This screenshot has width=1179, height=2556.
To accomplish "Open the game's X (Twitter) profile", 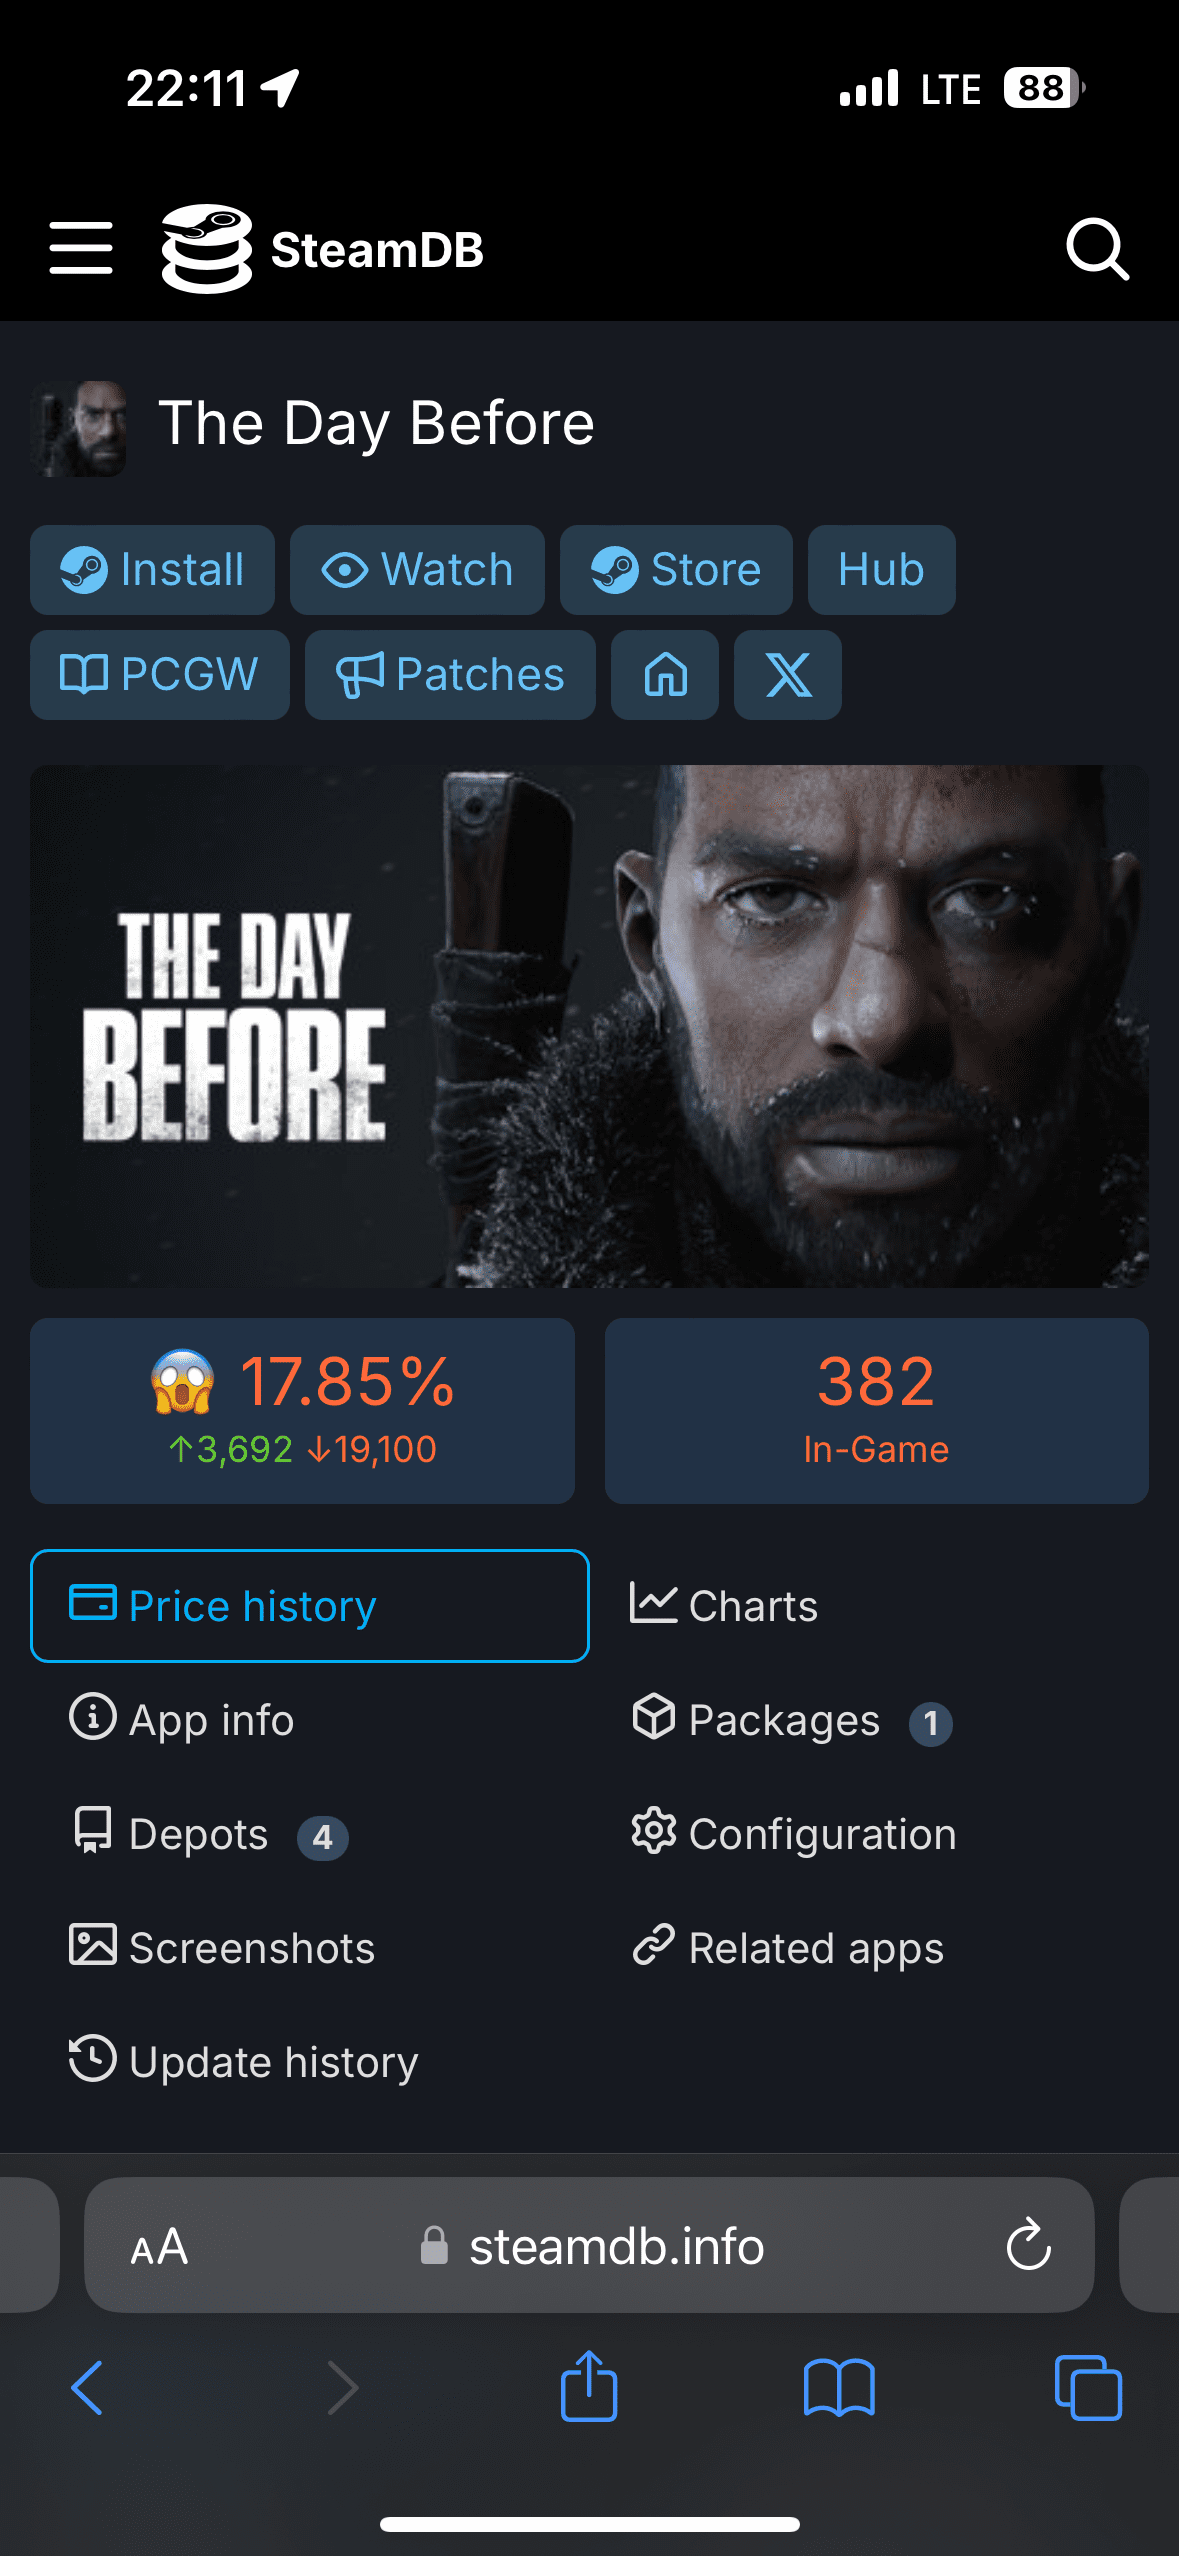I will tap(788, 675).
